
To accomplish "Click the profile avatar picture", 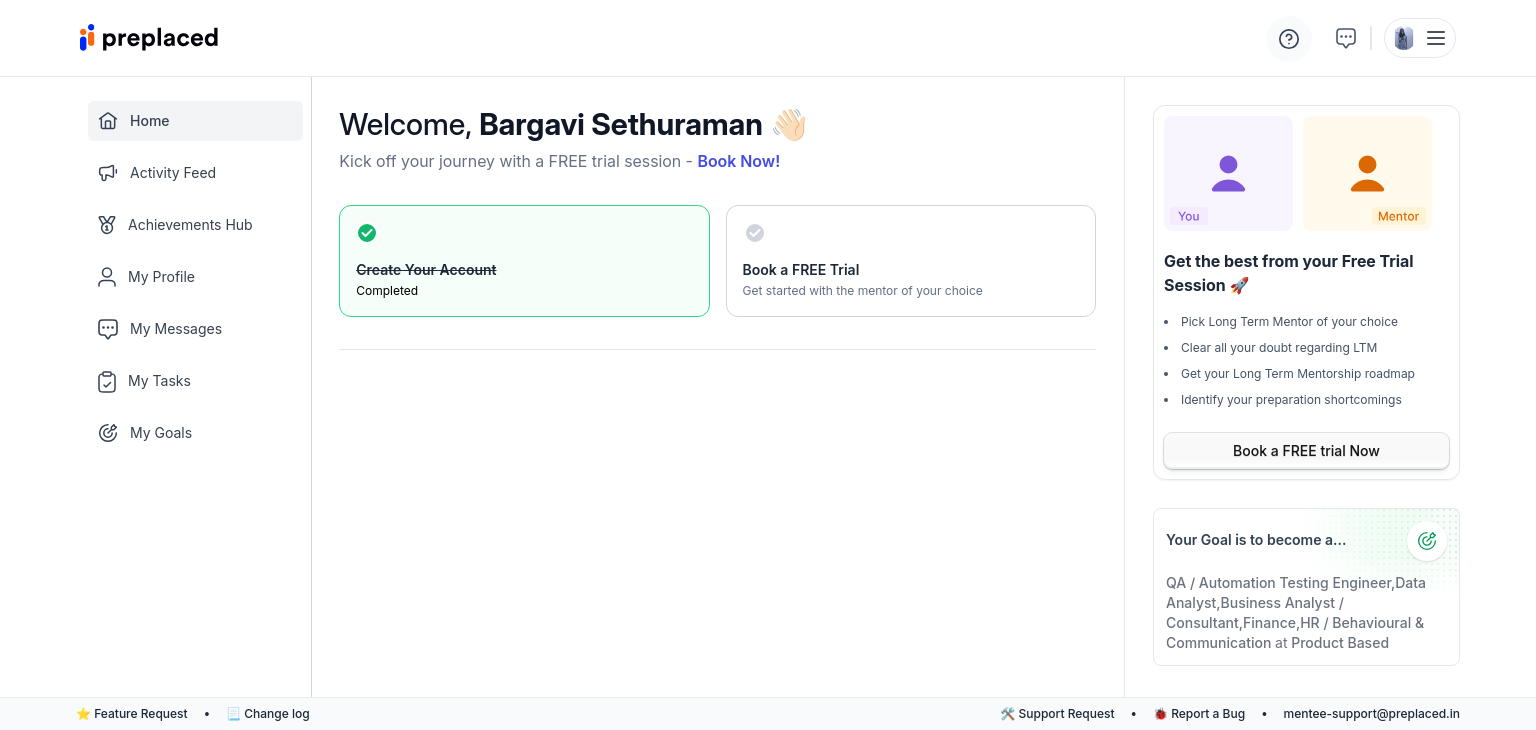I will (1404, 38).
